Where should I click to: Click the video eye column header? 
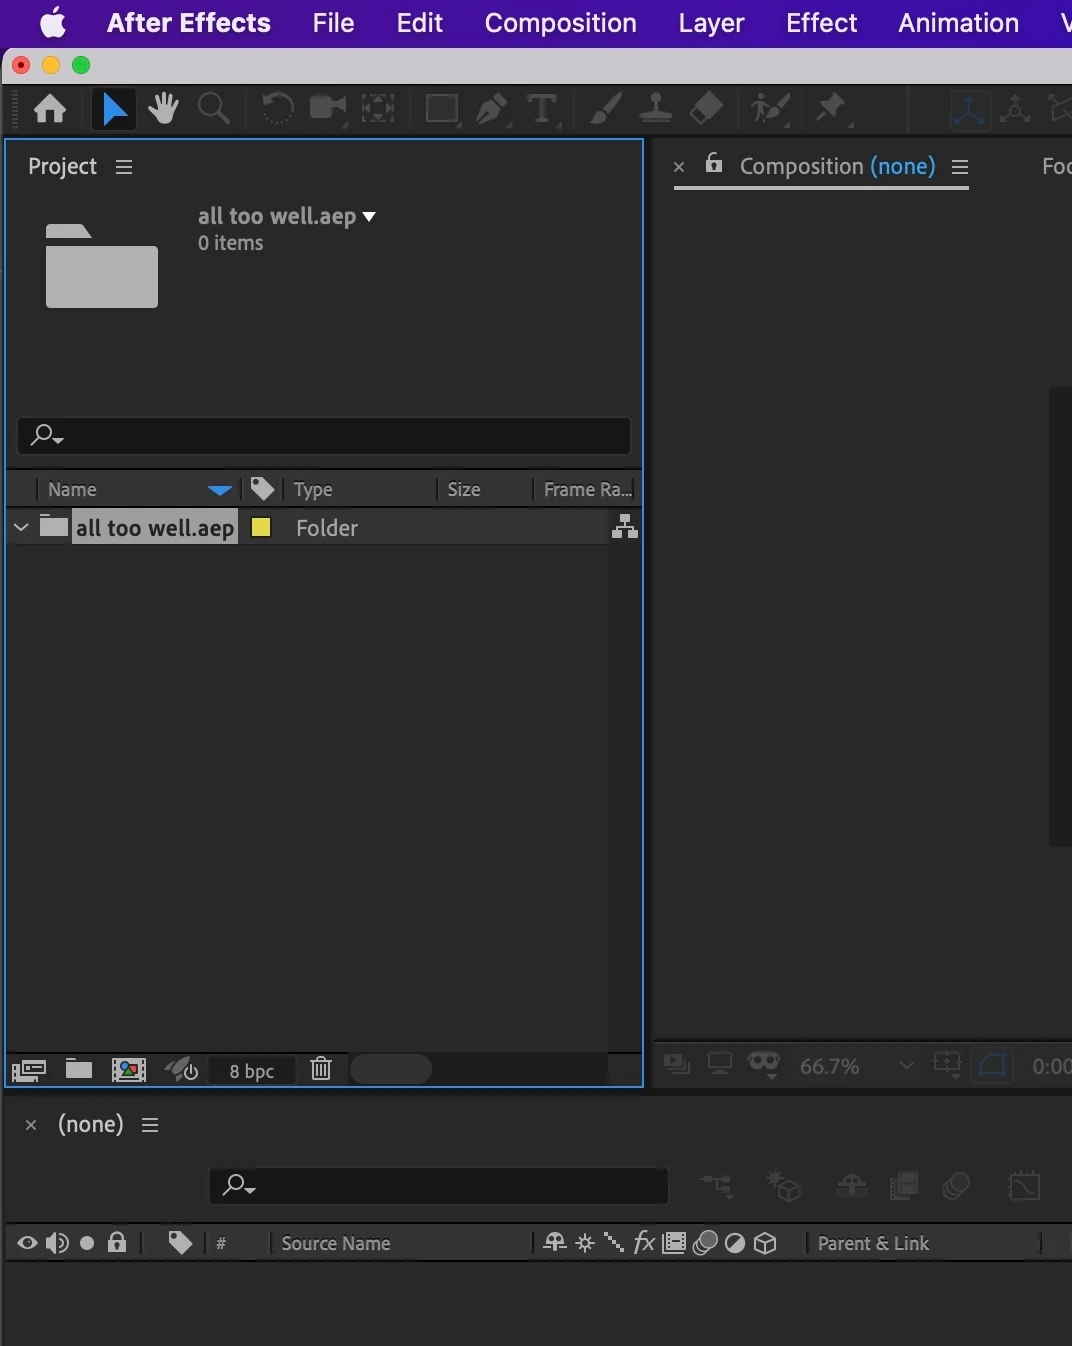(x=27, y=1243)
